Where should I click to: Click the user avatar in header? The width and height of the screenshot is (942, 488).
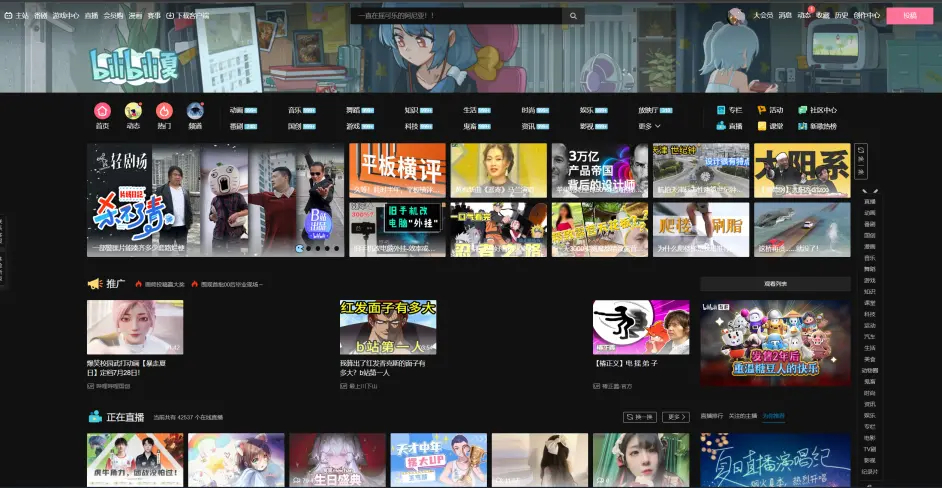[737, 16]
